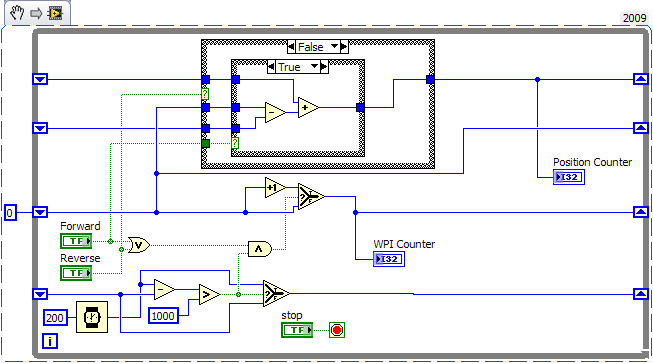
Task: Click the outer case selector question-mark terminal
Action: pos(205,94)
